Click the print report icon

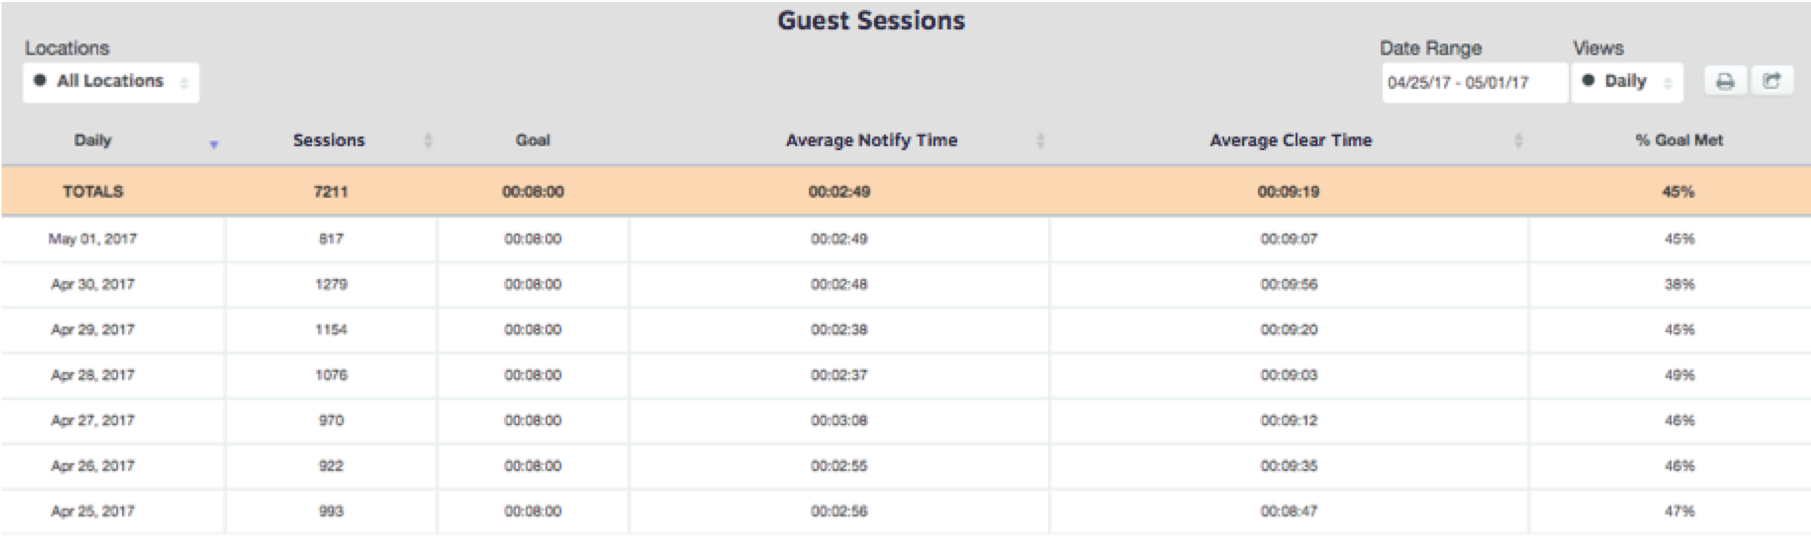click(1725, 81)
